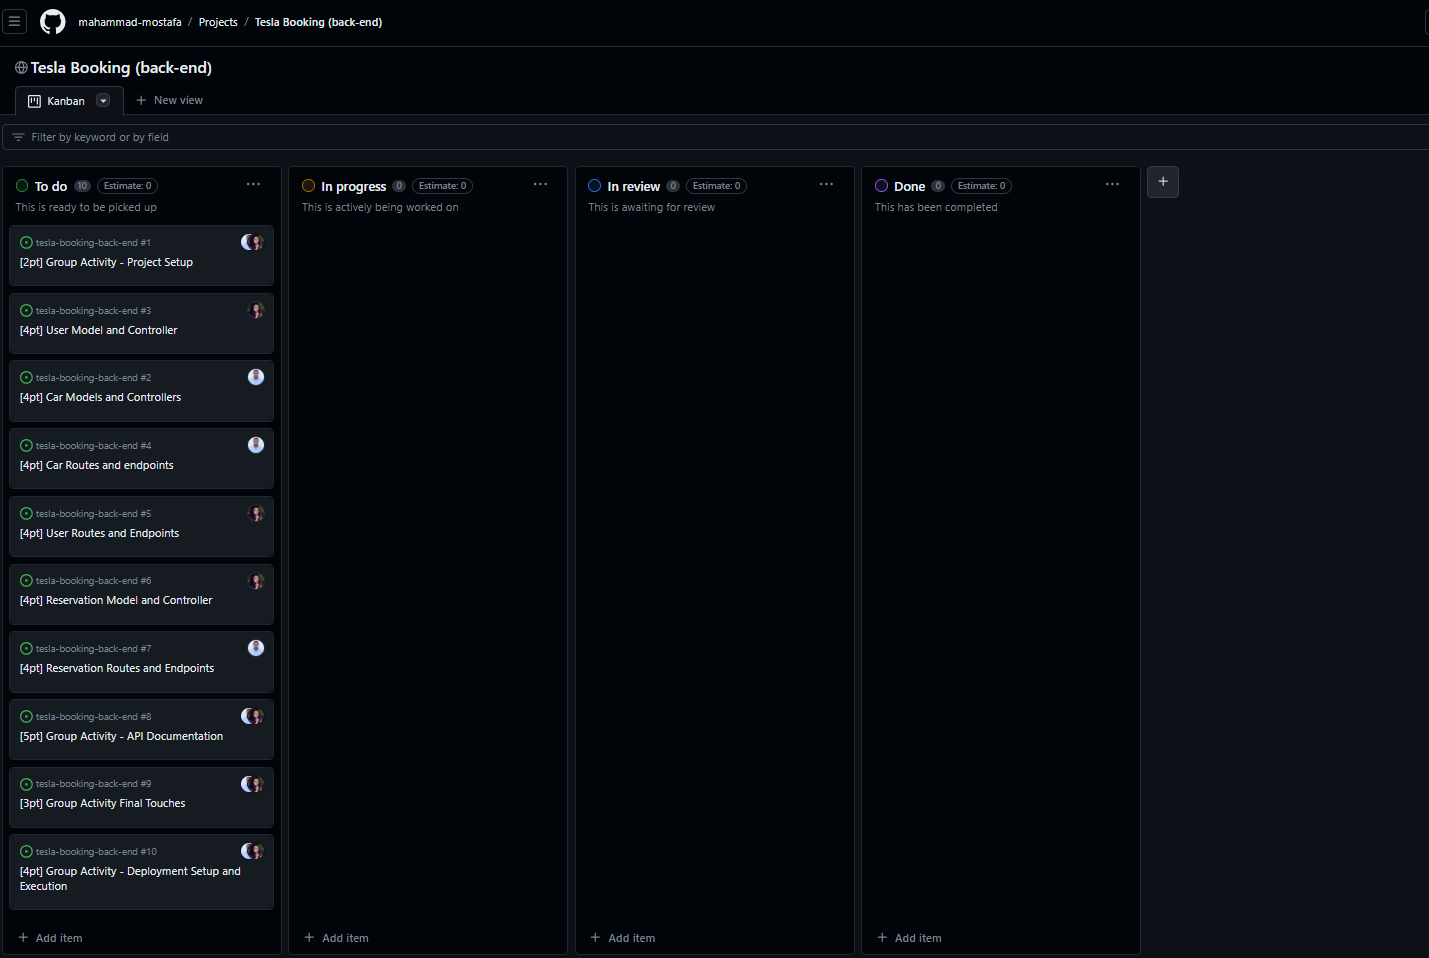Click the In progress status color circle
Viewport: 1429px width, 958px height.
tap(308, 186)
